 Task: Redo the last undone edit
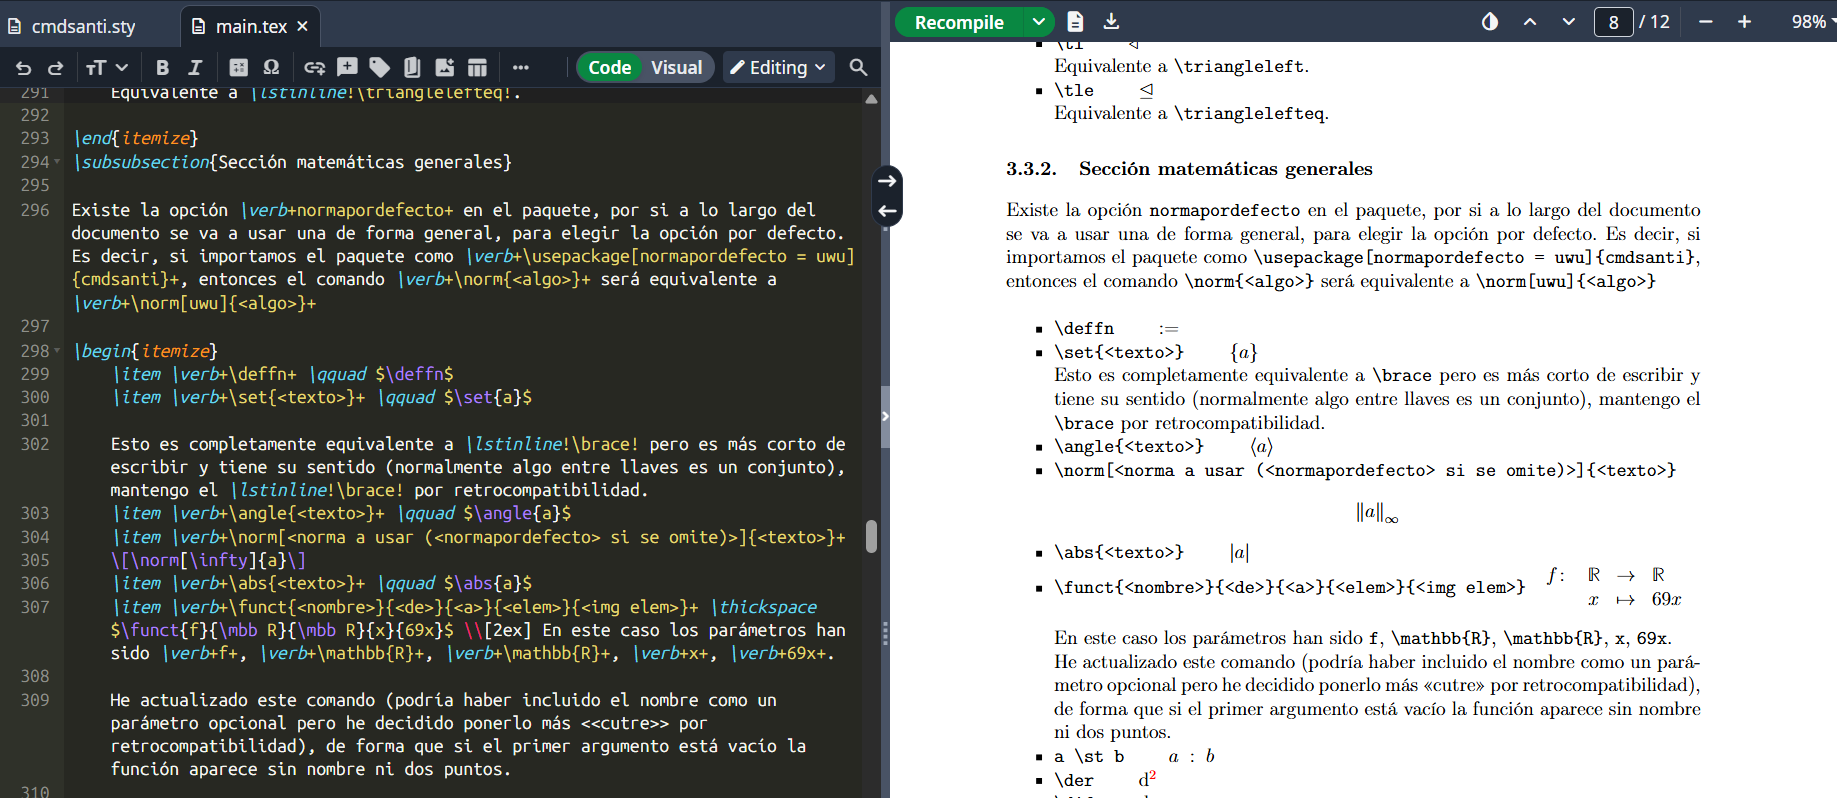[56, 68]
